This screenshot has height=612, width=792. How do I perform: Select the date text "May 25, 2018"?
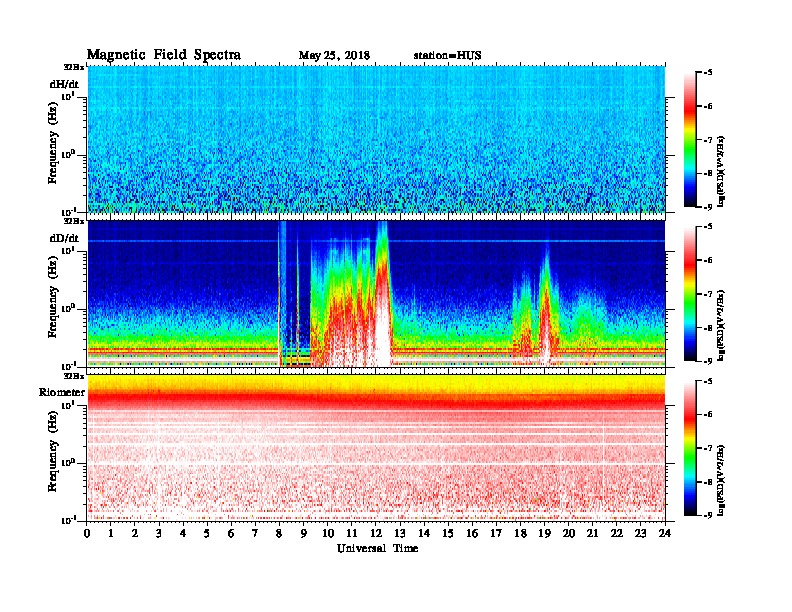tap(334, 56)
